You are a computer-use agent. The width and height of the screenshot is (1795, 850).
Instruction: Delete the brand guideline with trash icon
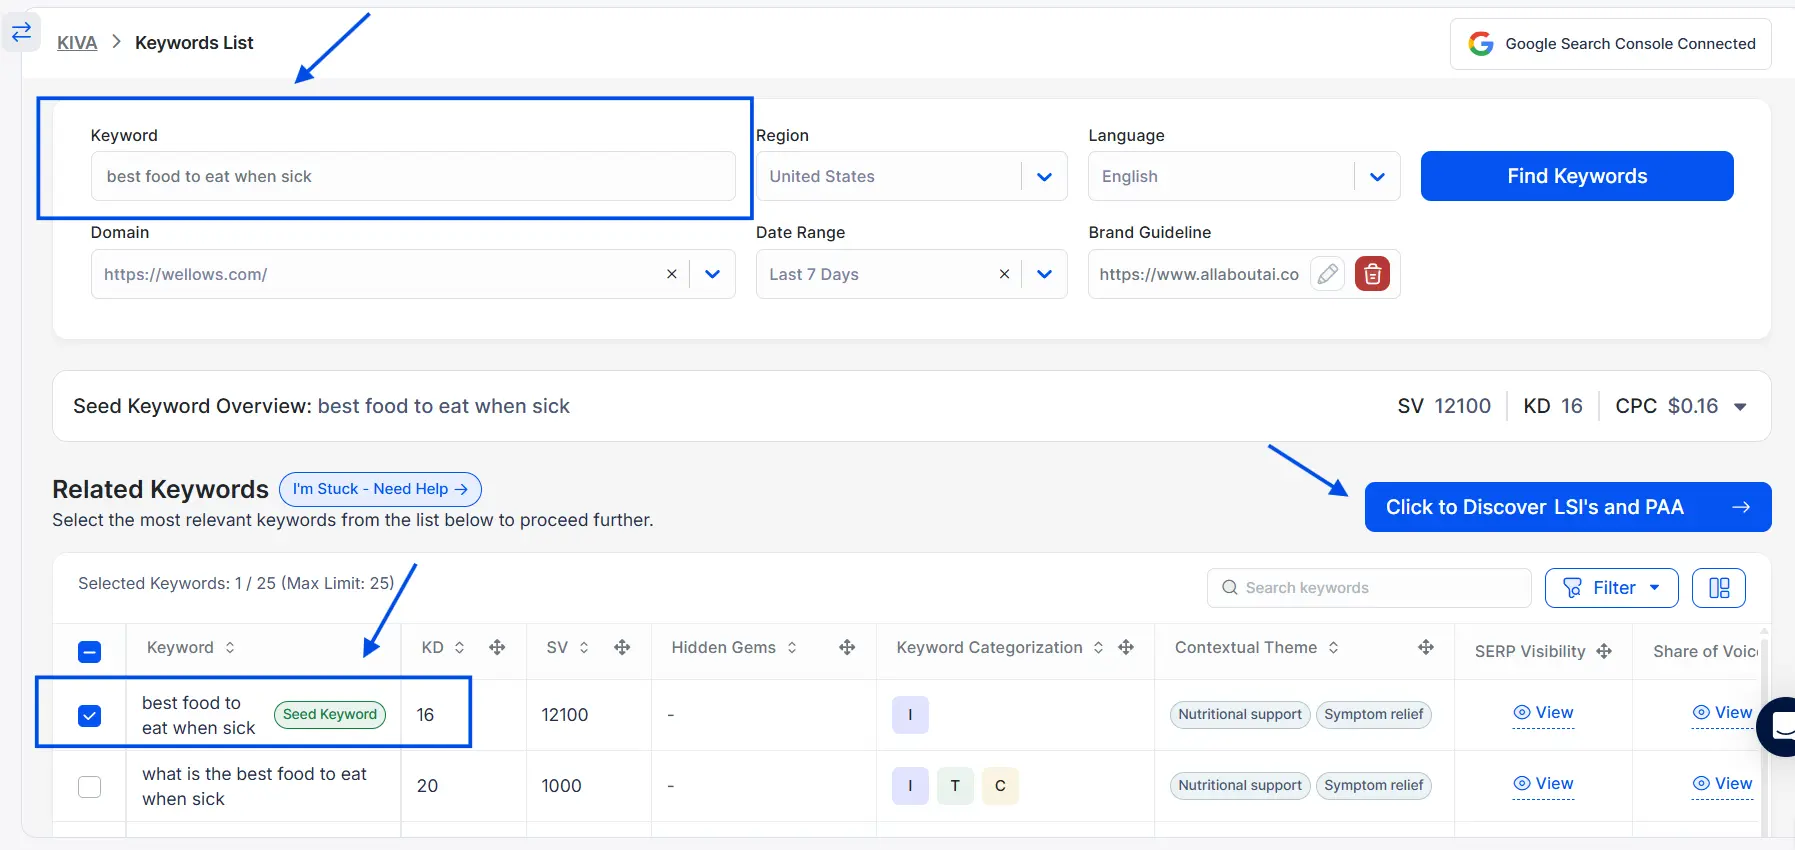coord(1372,274)
